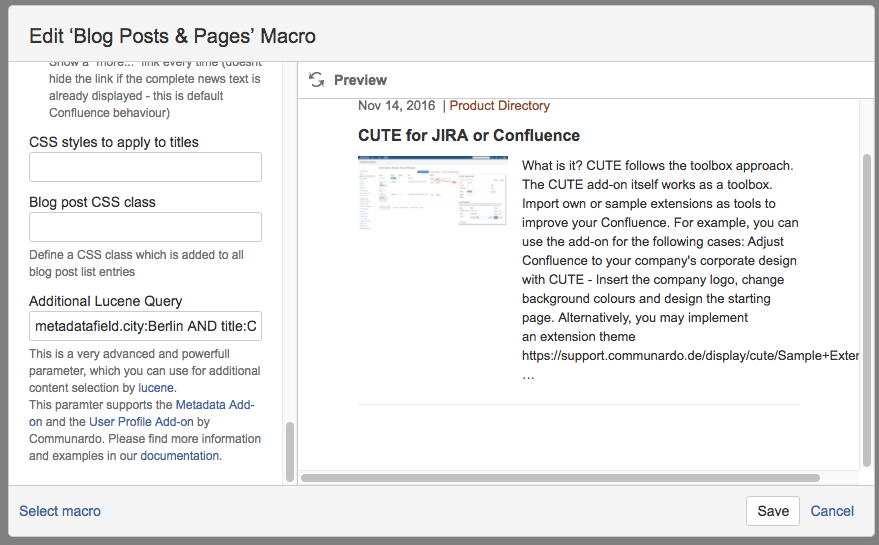Focus the 'Blog post CSS class' input
This screenshot has width=879, height=545.
[x=146, y=227]
